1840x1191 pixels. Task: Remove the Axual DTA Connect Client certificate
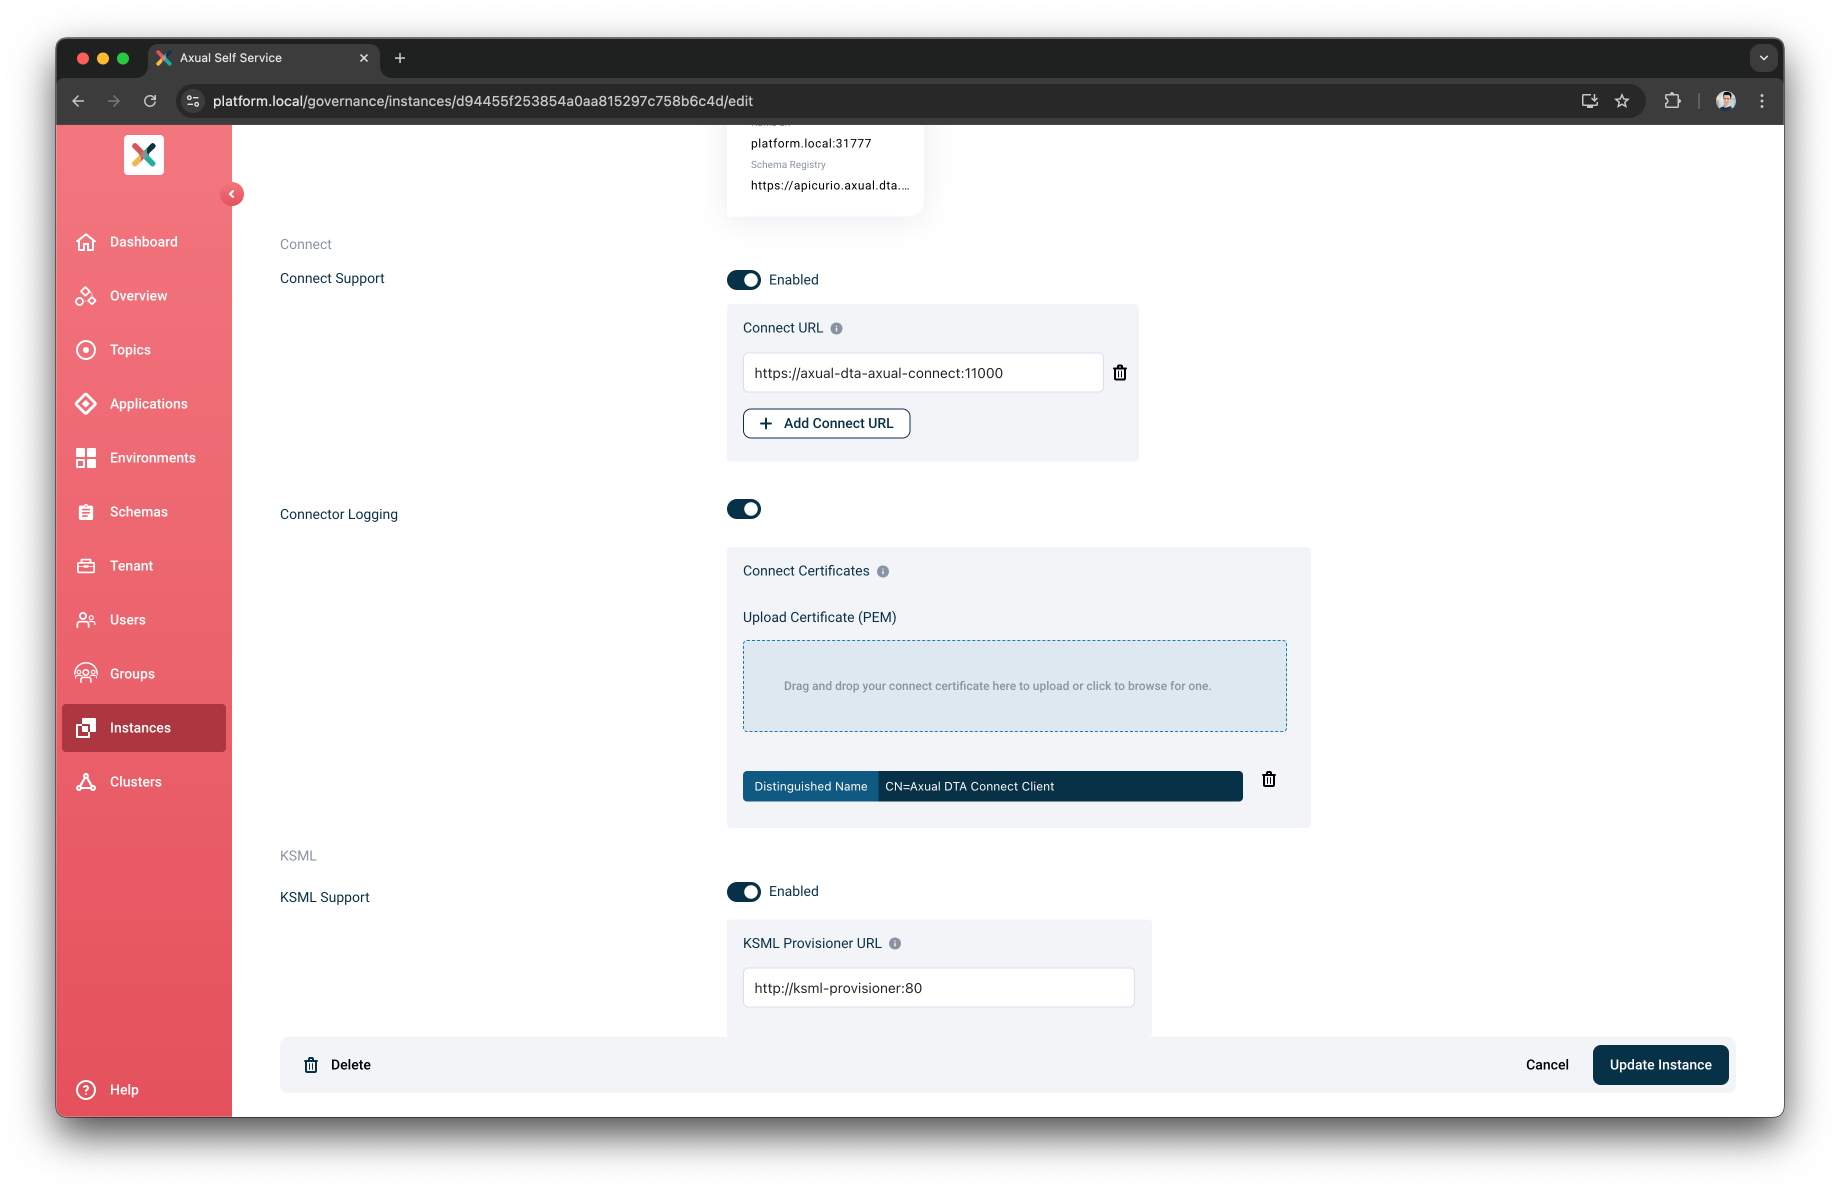coord(1269,779)
